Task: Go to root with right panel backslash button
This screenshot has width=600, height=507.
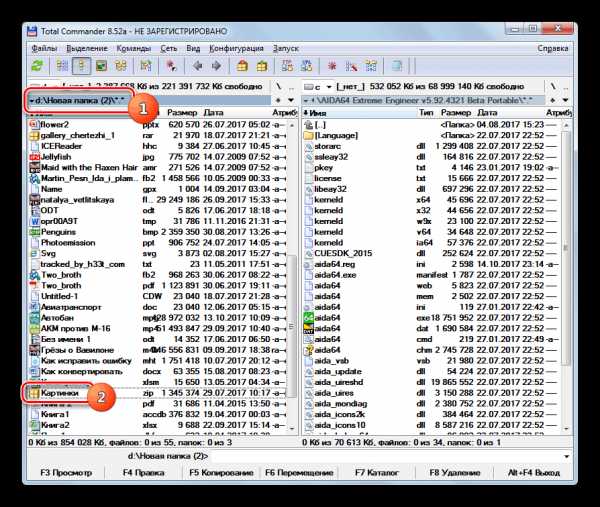Action: pos(553,86)
